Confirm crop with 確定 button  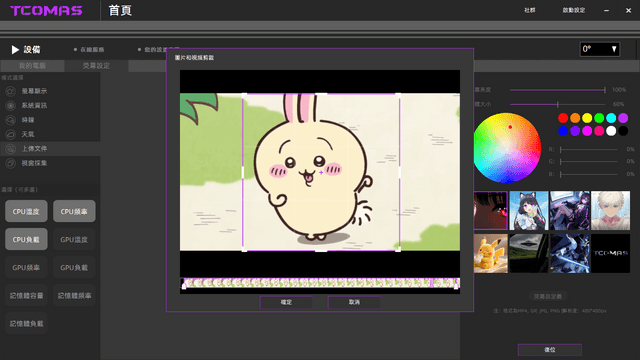coord(286,302)
